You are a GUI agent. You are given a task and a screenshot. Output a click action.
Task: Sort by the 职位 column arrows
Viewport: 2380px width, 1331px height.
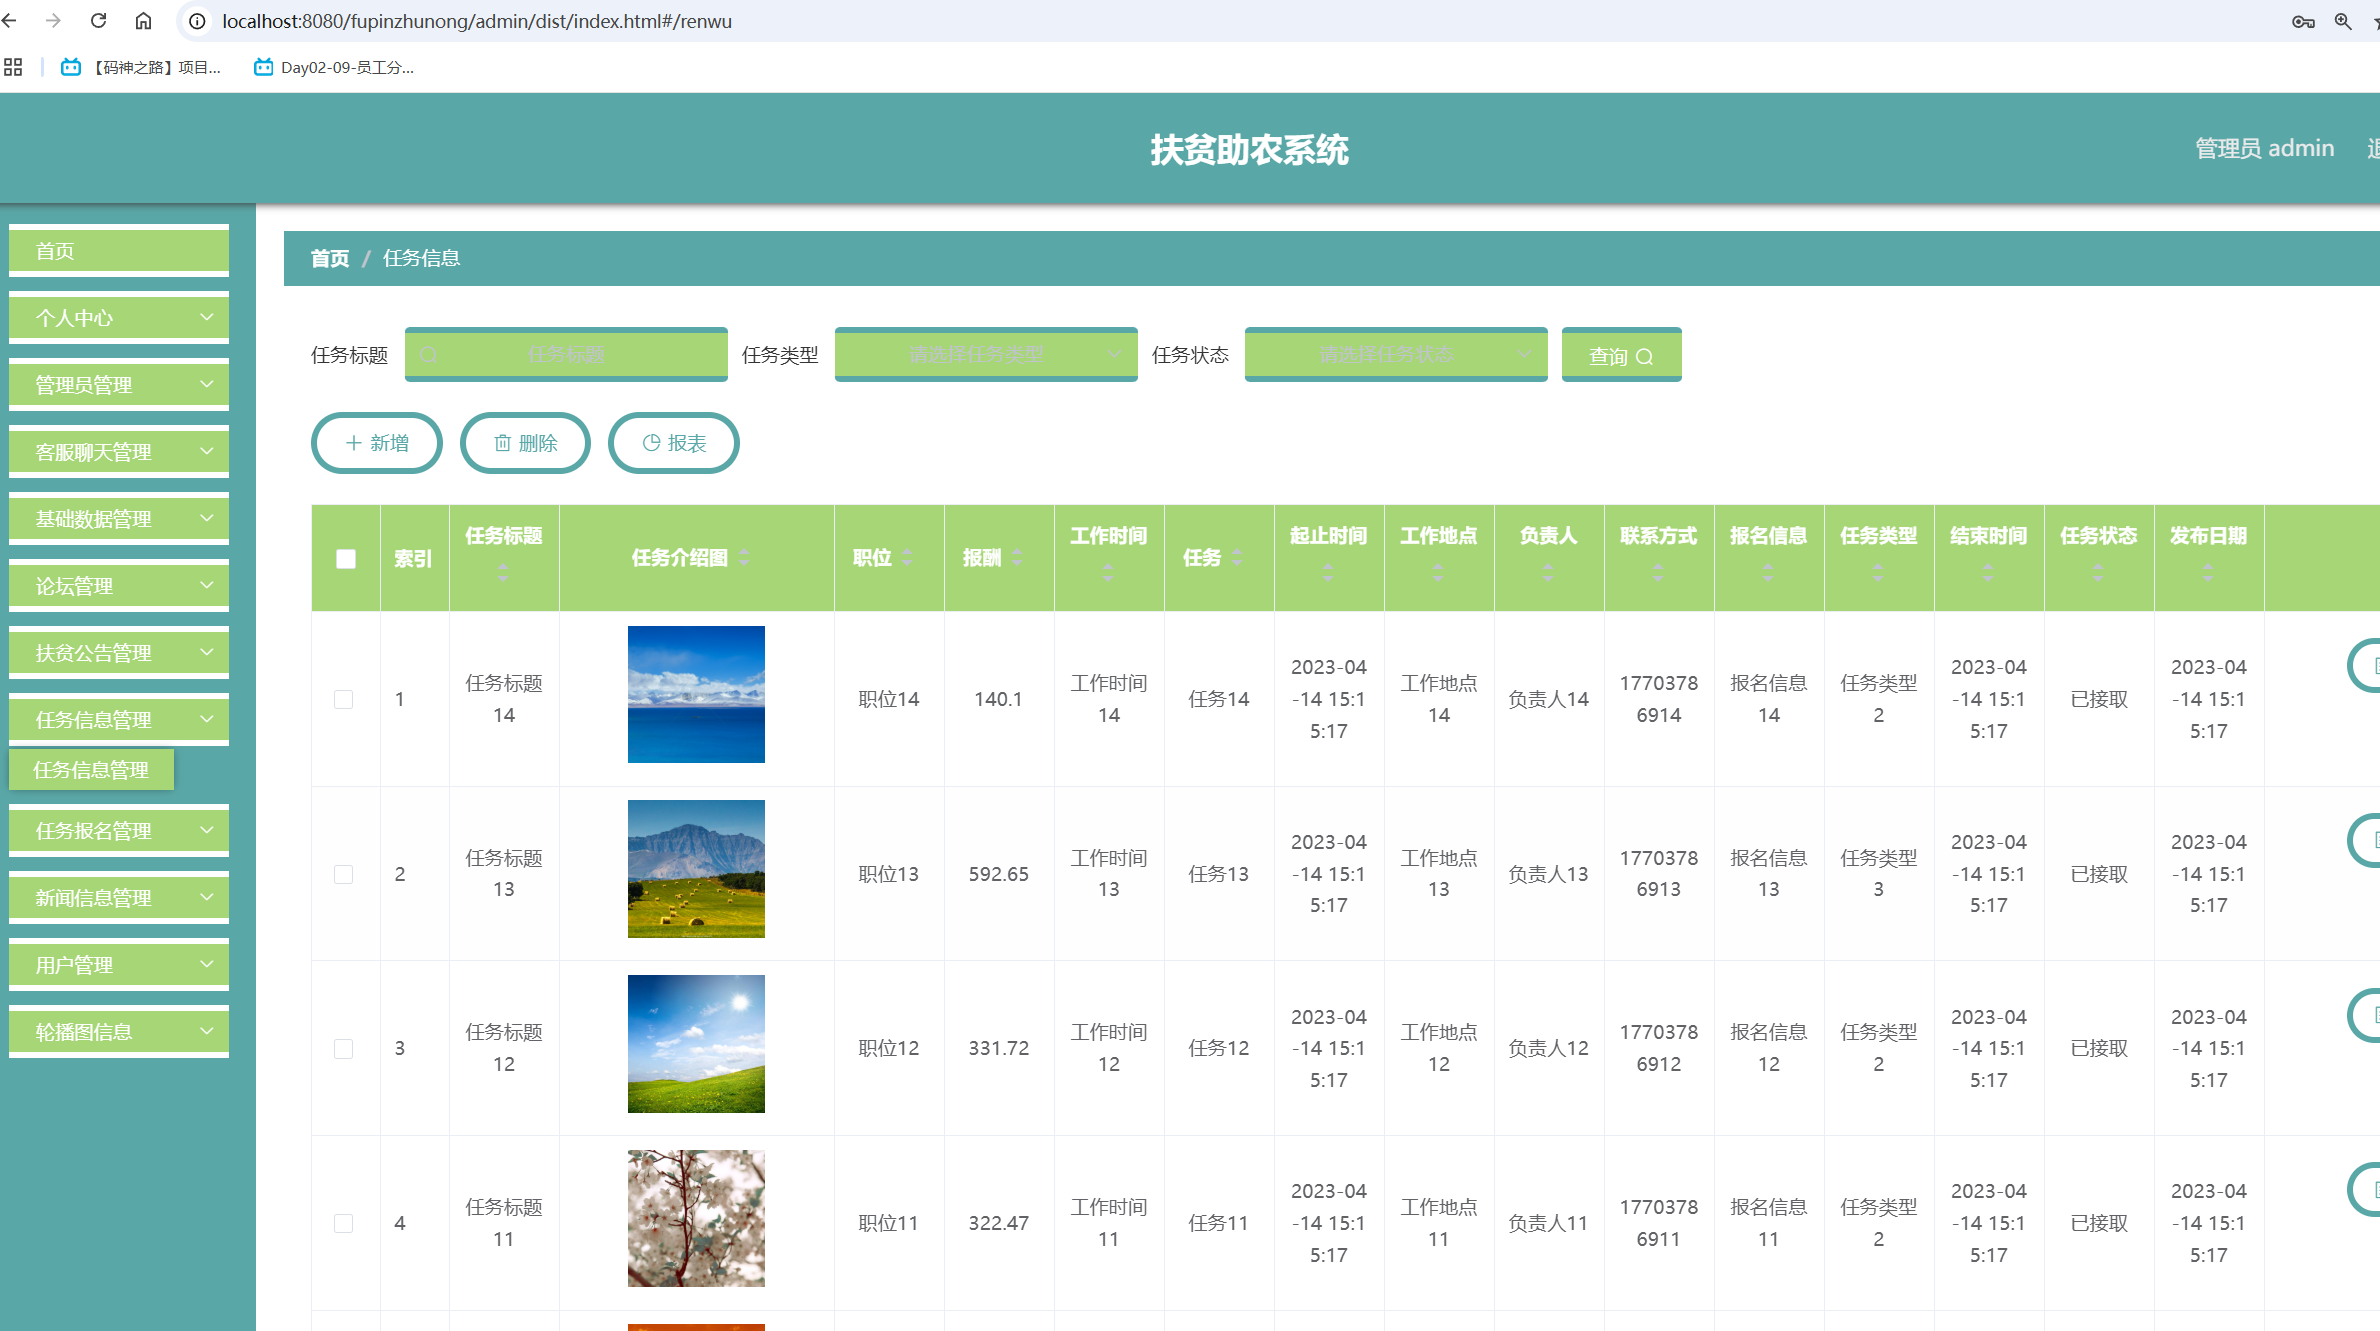[907, 558]
